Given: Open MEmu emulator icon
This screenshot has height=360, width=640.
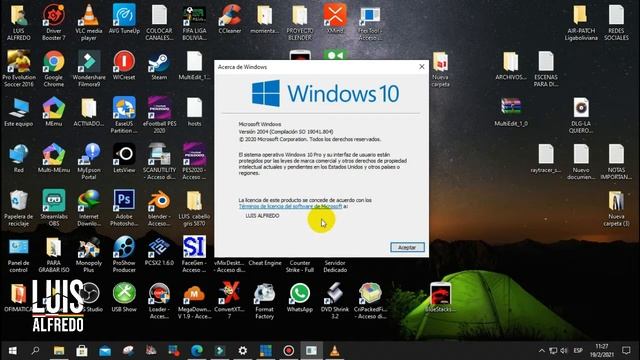Looking at the screenshot, I should pyautogui.click(x=53, y=112).
